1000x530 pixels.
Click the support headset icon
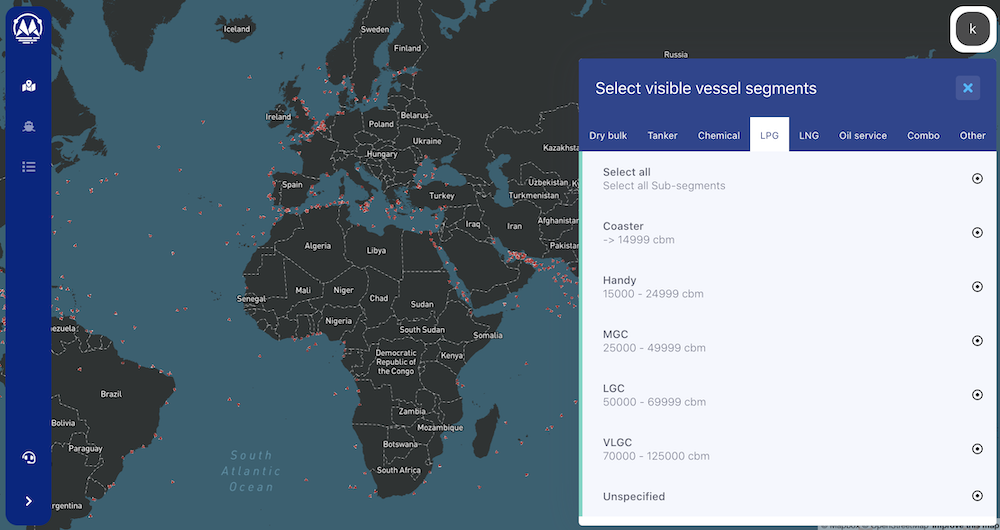(29, 458)
